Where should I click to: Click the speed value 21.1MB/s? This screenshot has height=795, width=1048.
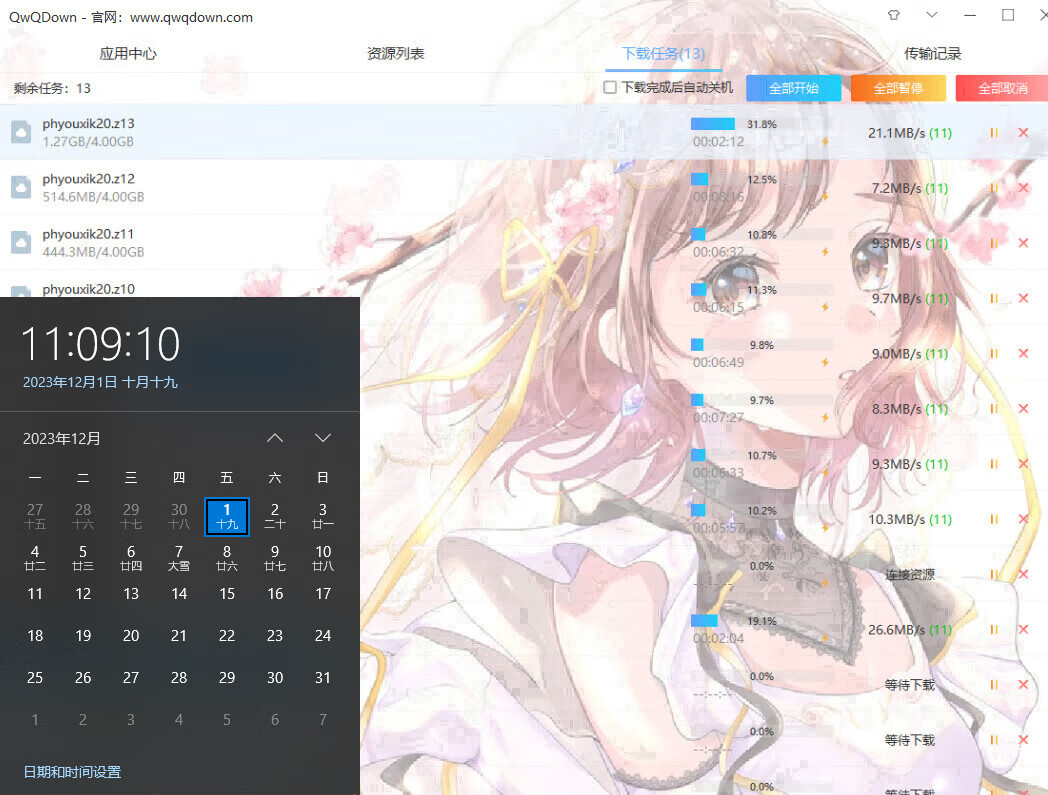896,133
